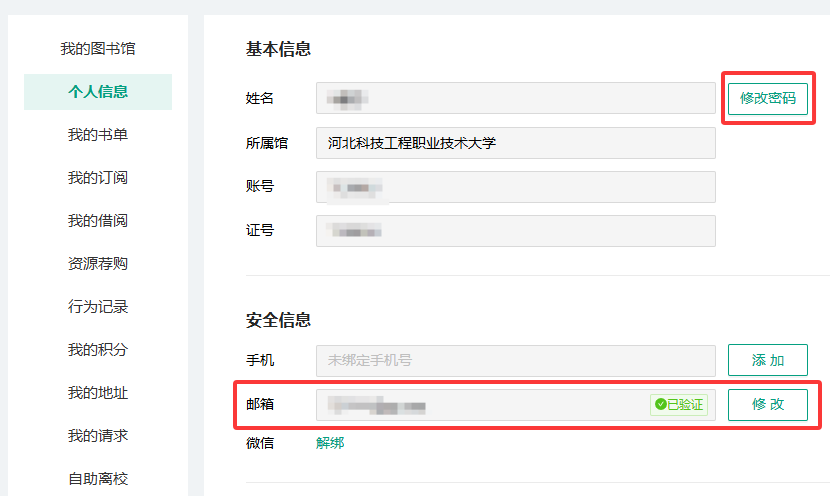View 我的借阅 records
Viewport: 830px width, 496px height.
tap(98, 221)
